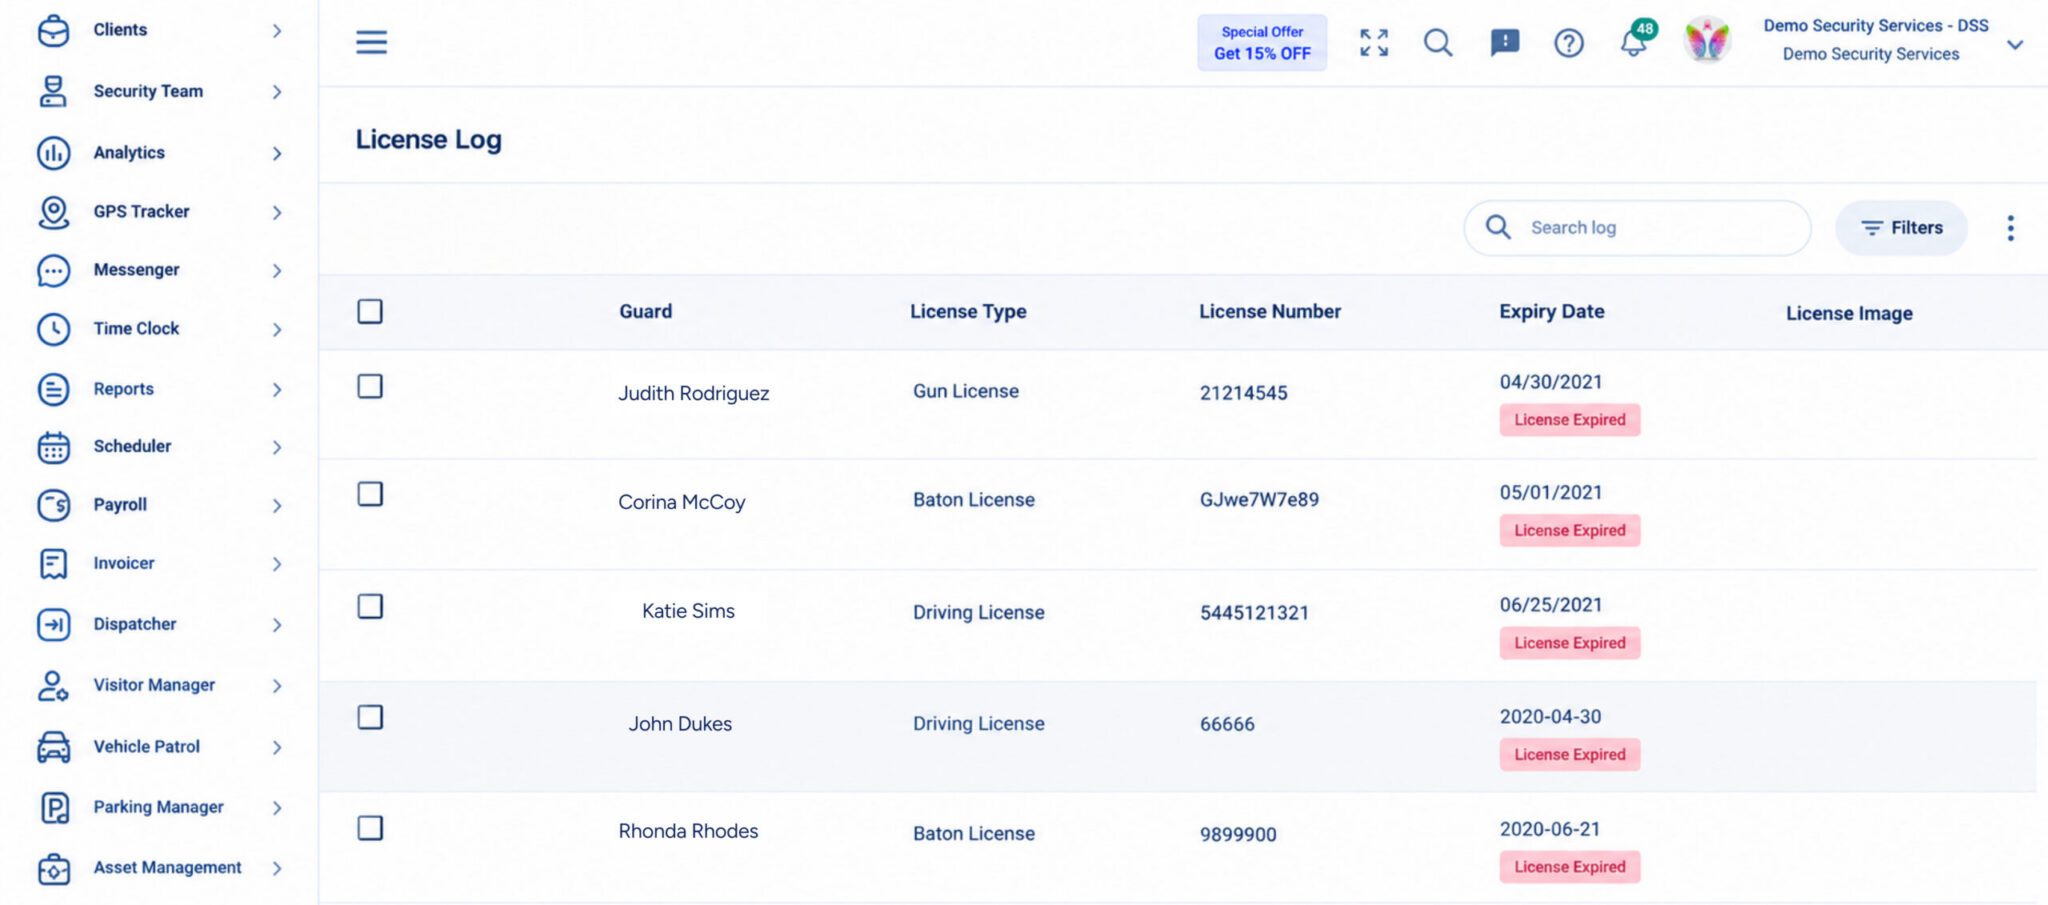Click the Analytics chart icon
2048x905 pixels.
pos(53,153)
